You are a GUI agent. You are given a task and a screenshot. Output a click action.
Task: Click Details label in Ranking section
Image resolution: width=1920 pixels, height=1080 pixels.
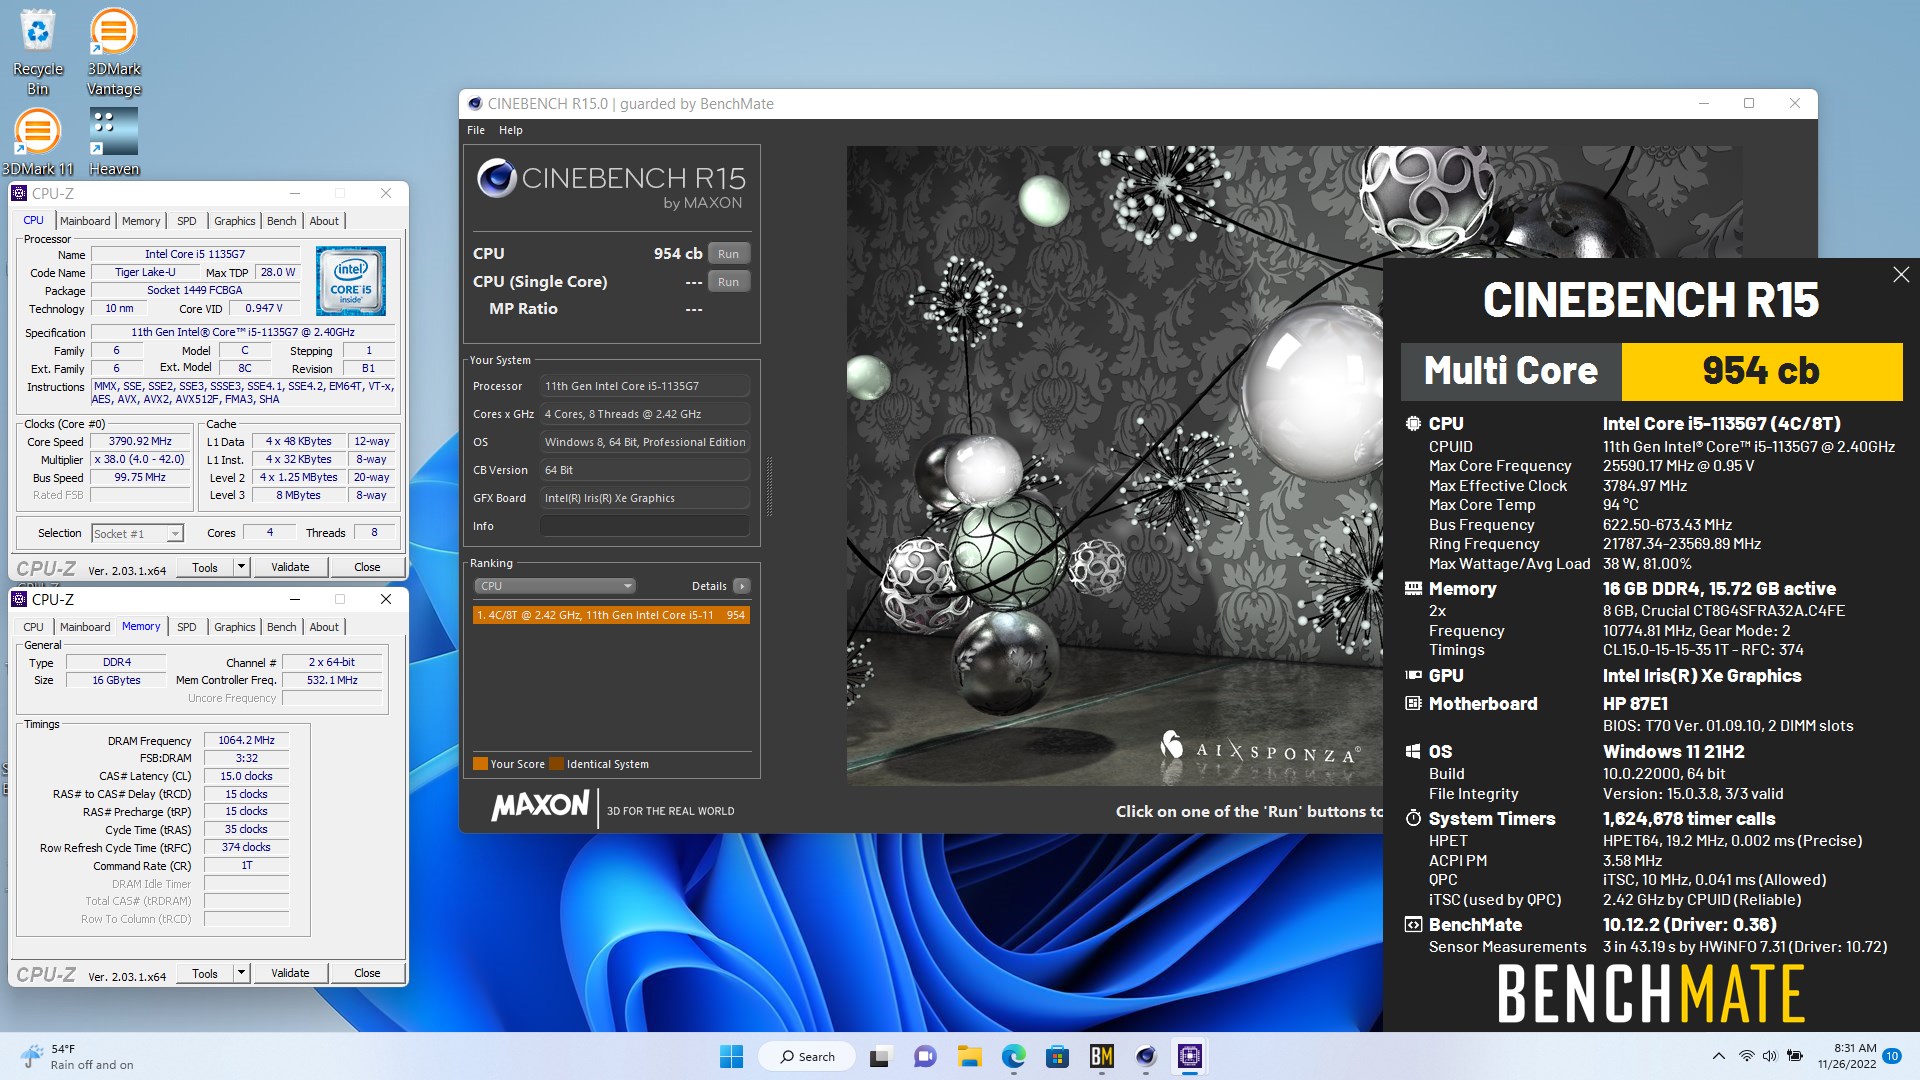[x=709, y=586]
